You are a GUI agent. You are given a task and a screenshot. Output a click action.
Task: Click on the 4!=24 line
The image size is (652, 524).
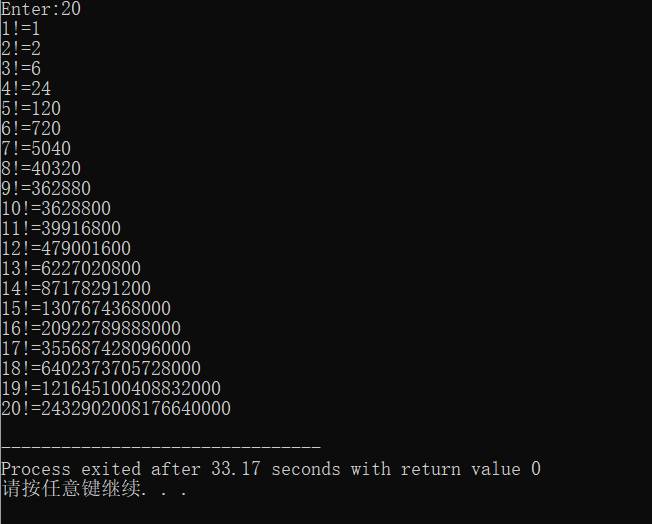[26, 89]
